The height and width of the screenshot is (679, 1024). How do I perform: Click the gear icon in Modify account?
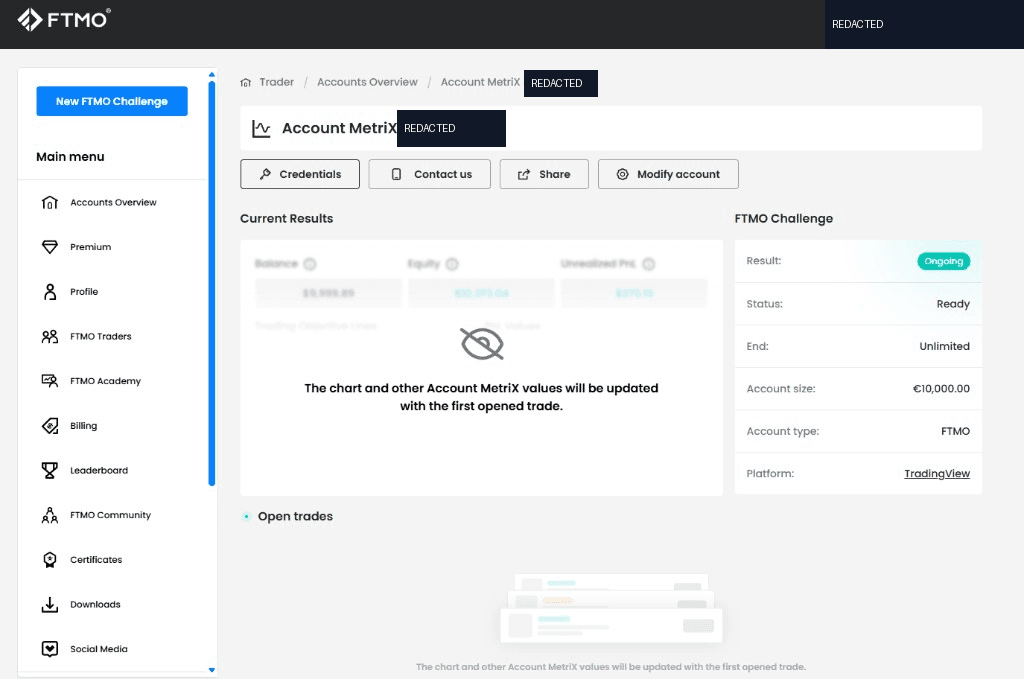click(x=622, y=174)
